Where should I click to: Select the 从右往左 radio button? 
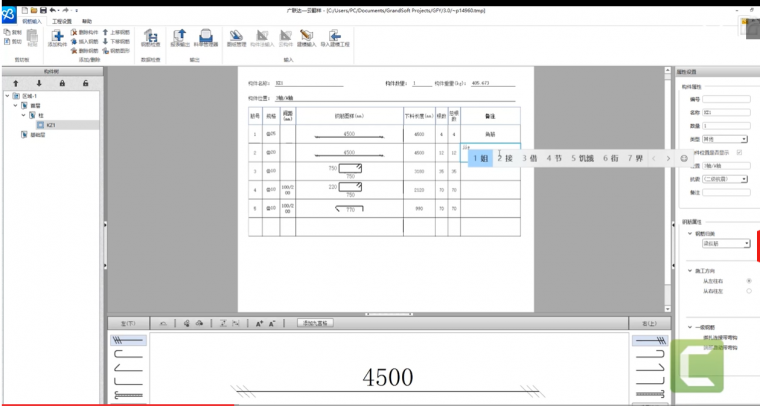[x=749, y=292]
